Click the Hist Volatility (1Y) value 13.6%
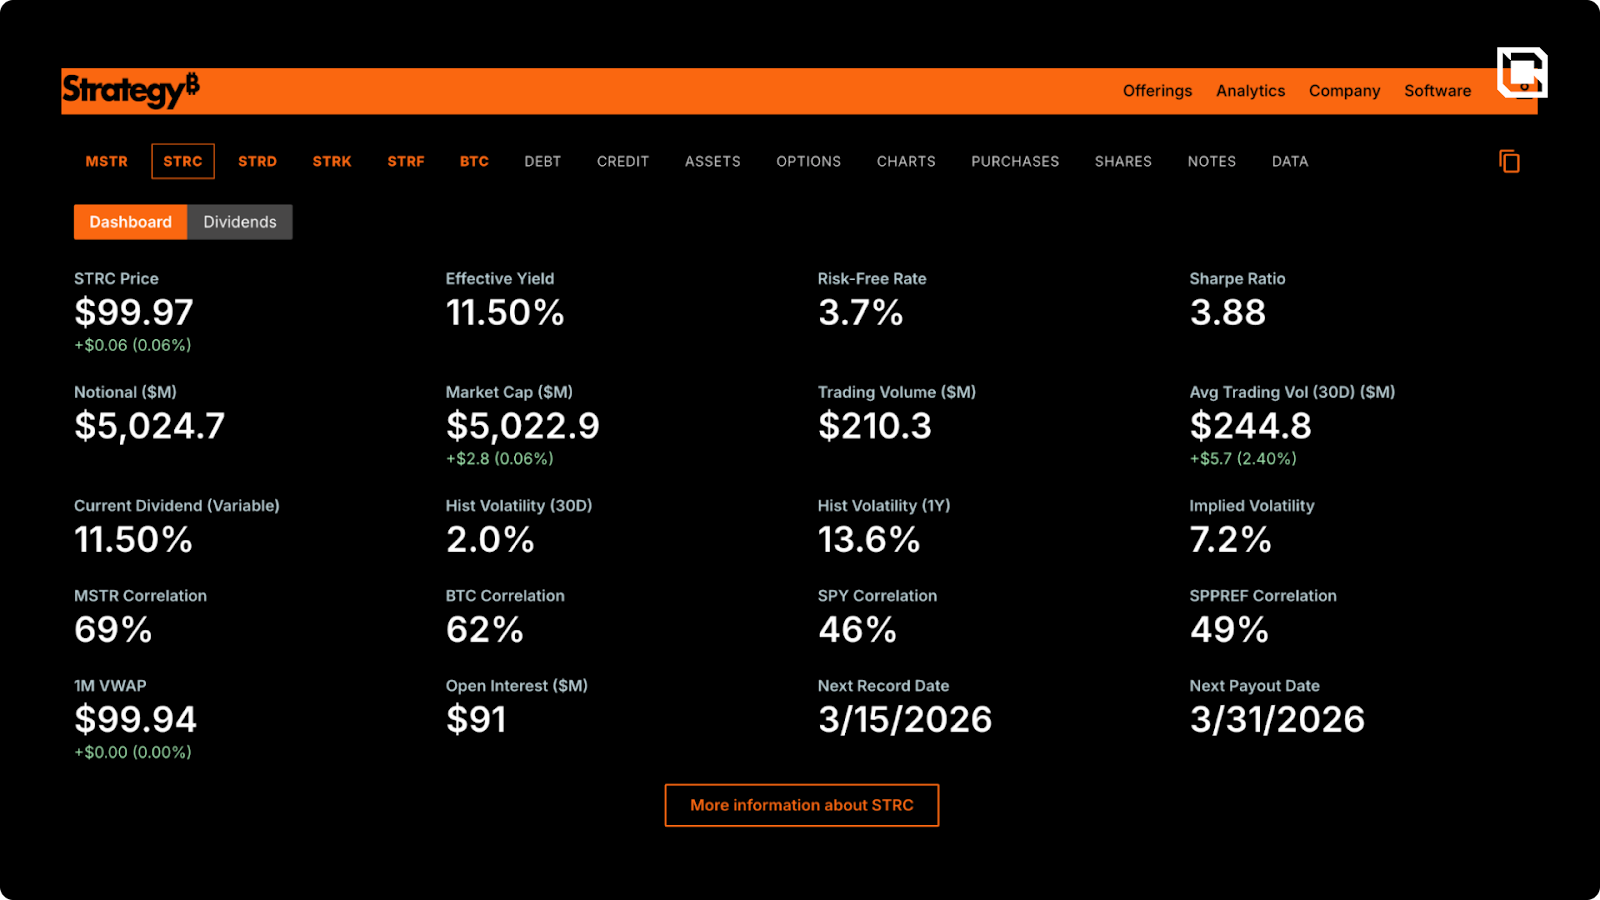The image size is (1600, 900). pyautogui.click(x=869, y=540)
